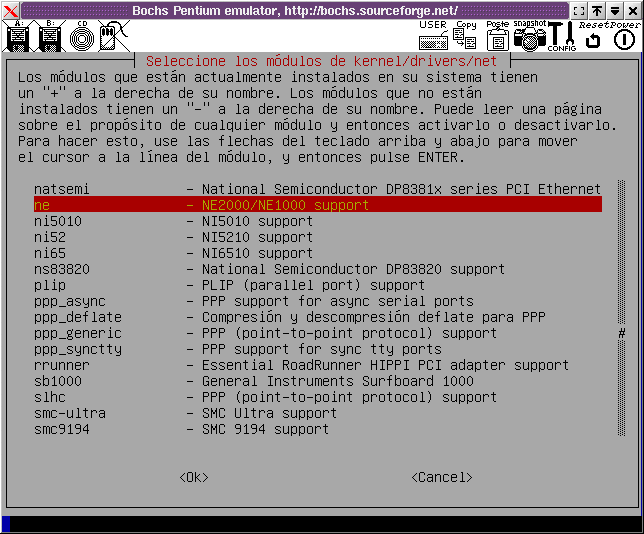The width and height of the screenshot is (644, 534).
Task: Choose the ppp_generic module row
Action: tap(316, 333)
